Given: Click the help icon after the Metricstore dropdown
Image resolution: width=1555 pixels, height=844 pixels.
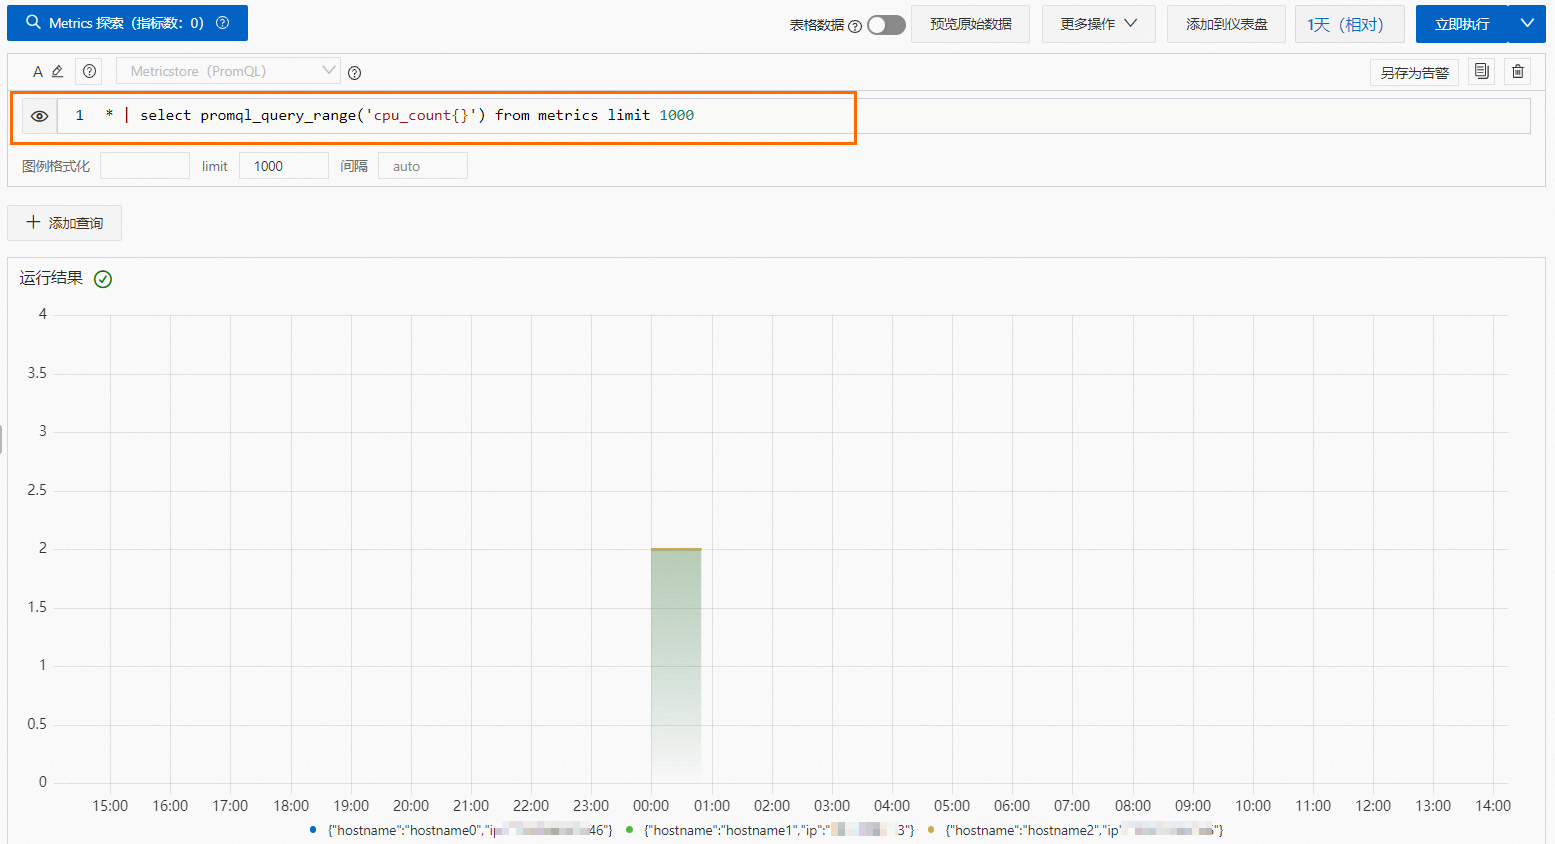Looking at the screenshot, I should [x=354, y=72].
